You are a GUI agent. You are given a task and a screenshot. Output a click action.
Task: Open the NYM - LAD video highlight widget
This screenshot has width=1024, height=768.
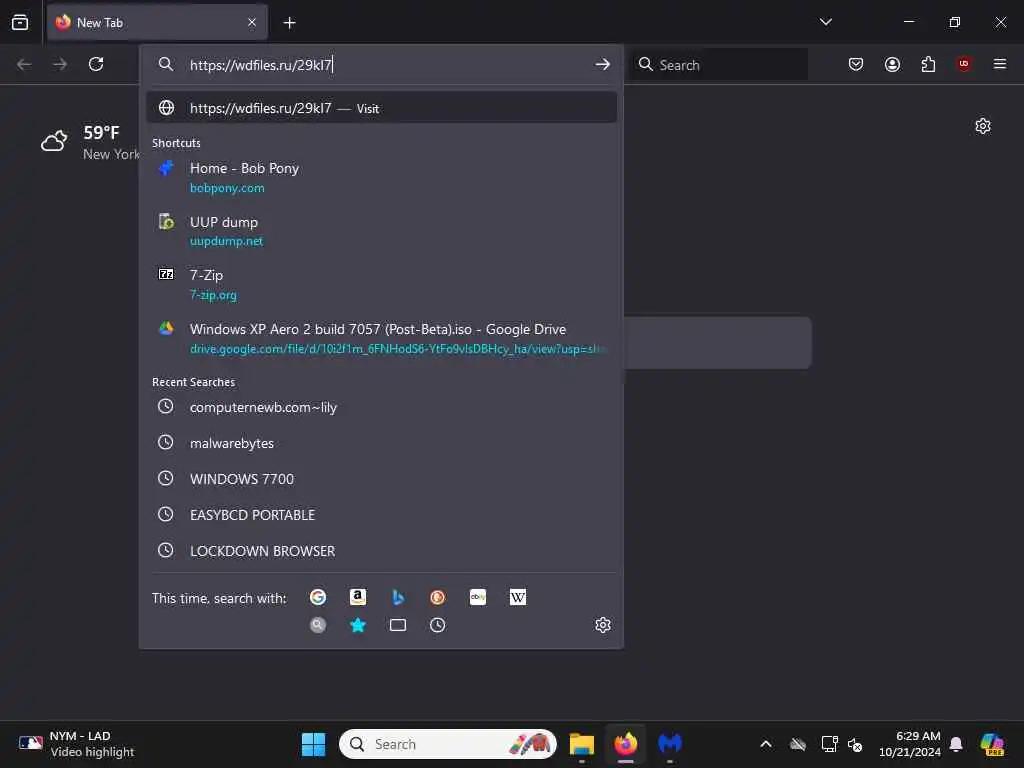tap(77, 744)
